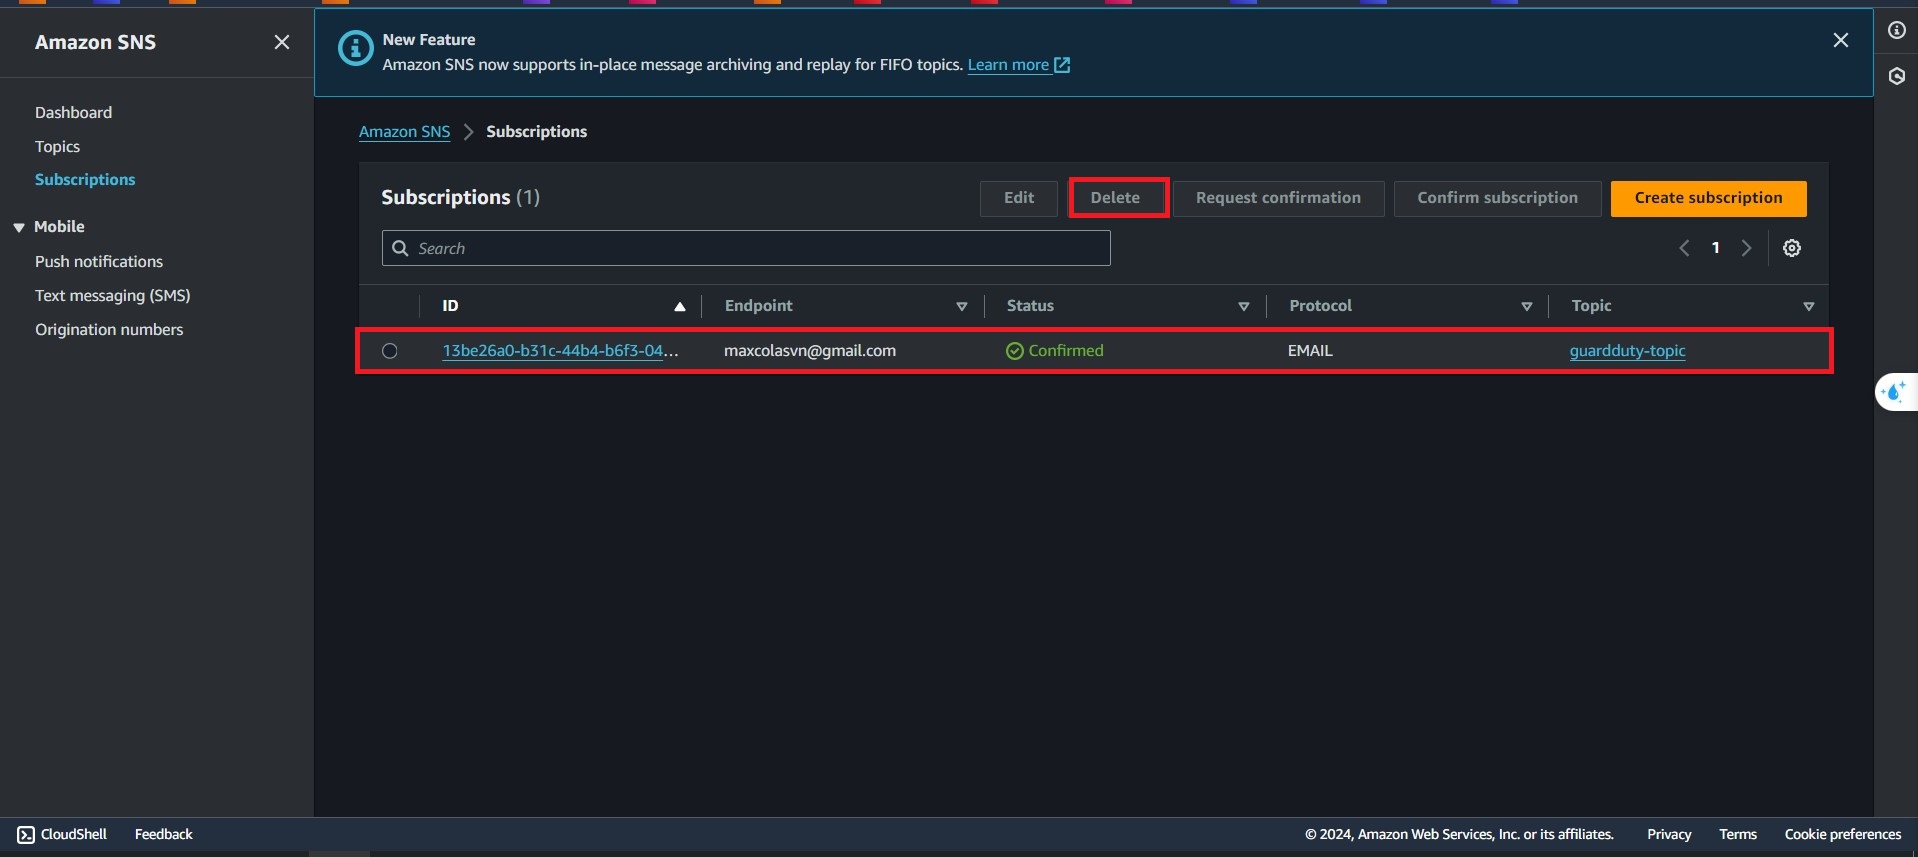Click Create subscription button

[1708, 198]
